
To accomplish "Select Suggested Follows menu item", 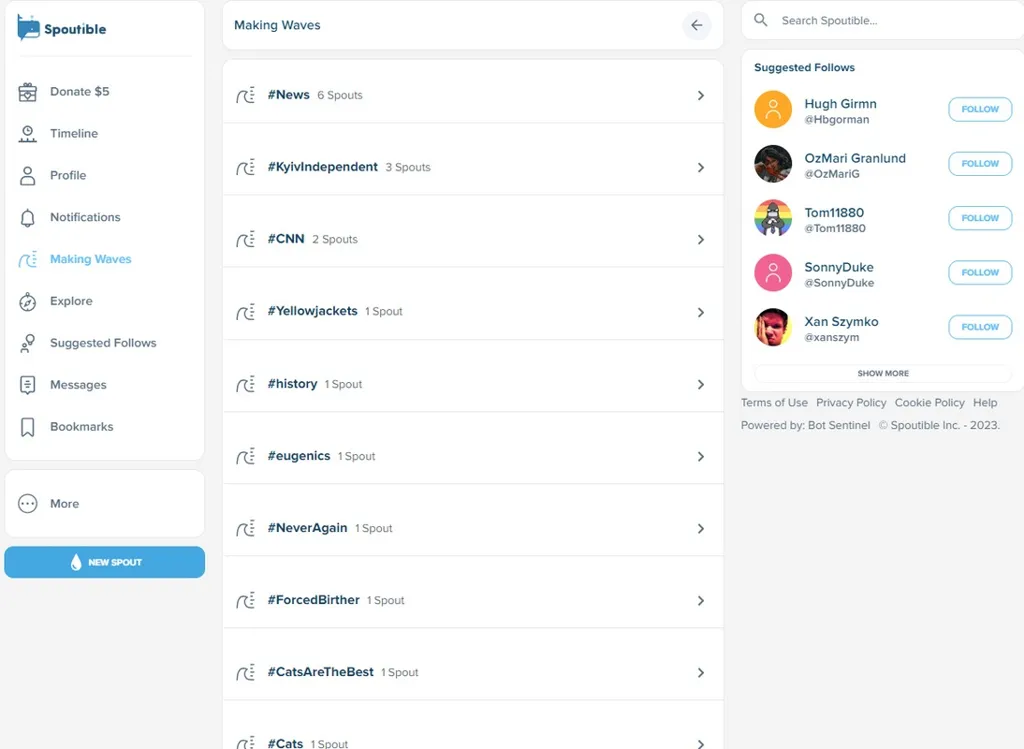I will tap(103, 343).
